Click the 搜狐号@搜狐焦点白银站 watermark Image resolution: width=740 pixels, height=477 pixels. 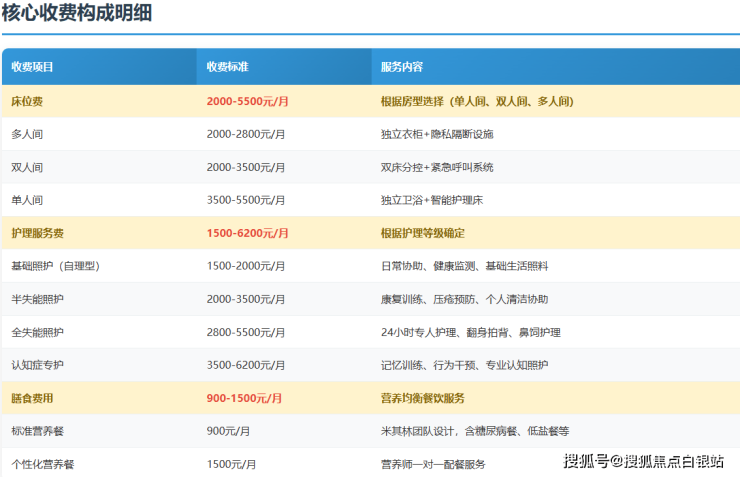tap(644, 461)
